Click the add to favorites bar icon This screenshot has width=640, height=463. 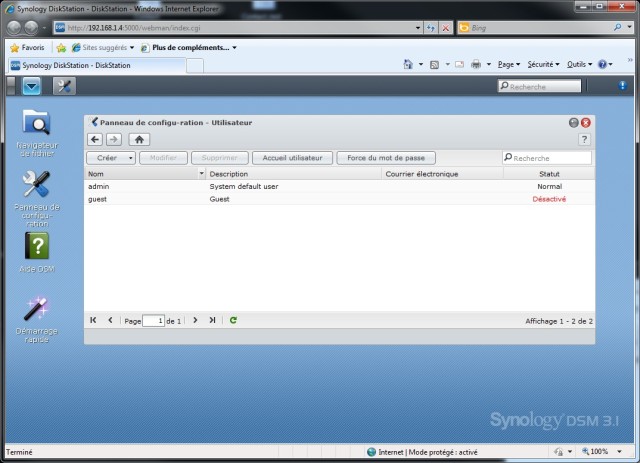61,48
